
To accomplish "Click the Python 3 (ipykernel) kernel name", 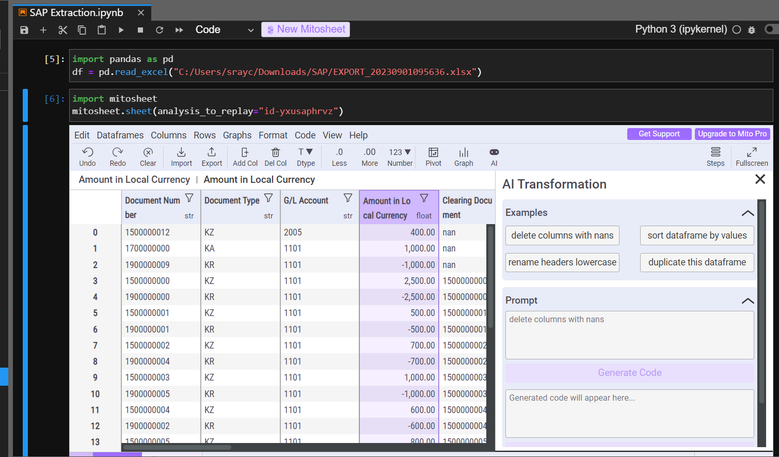I will coord(681,29).
